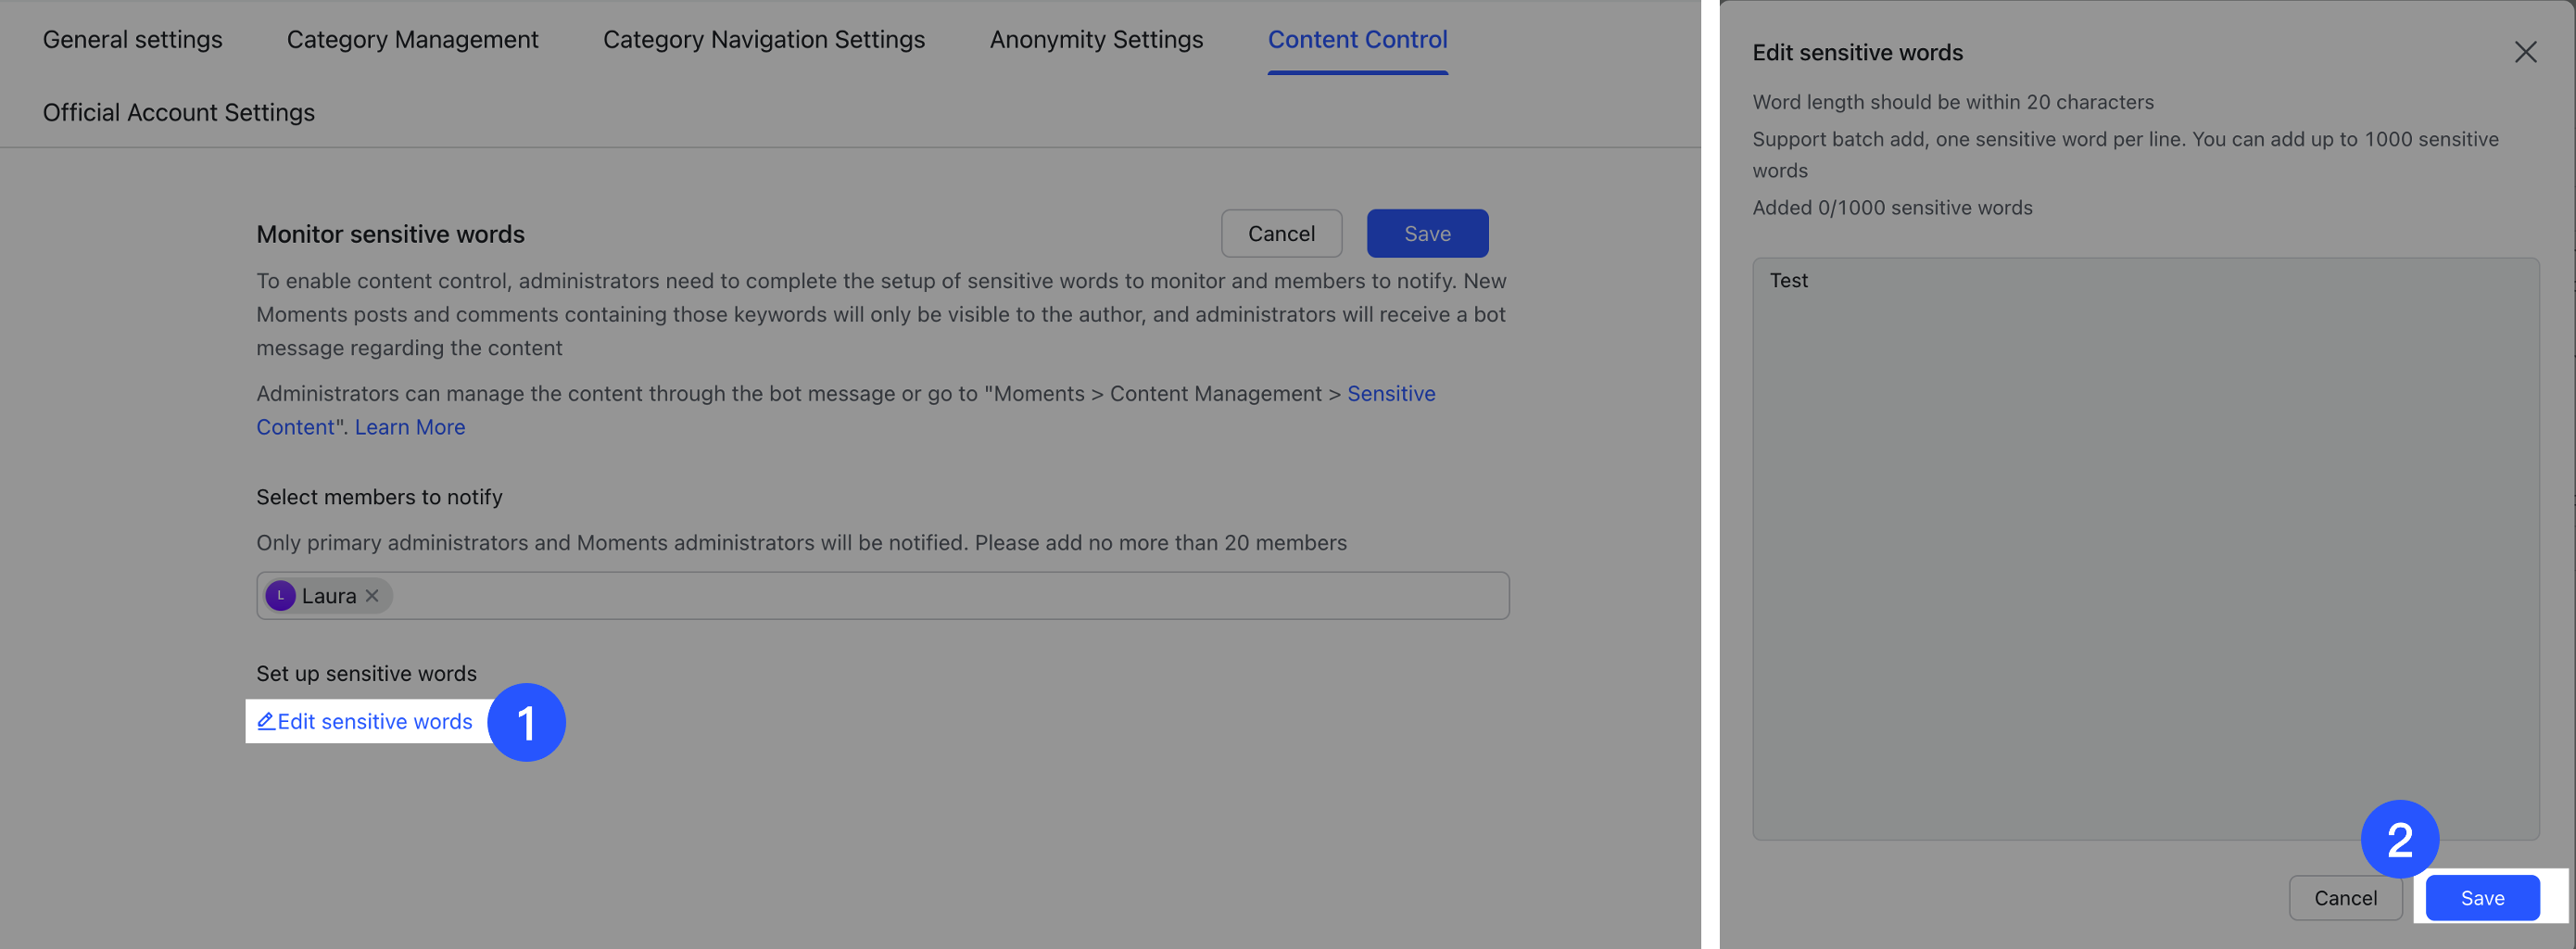This screenshot has height=949, width=2576.
Task: Close the Edit sensitive words dialog
Action: click(x=2526, y=52)
